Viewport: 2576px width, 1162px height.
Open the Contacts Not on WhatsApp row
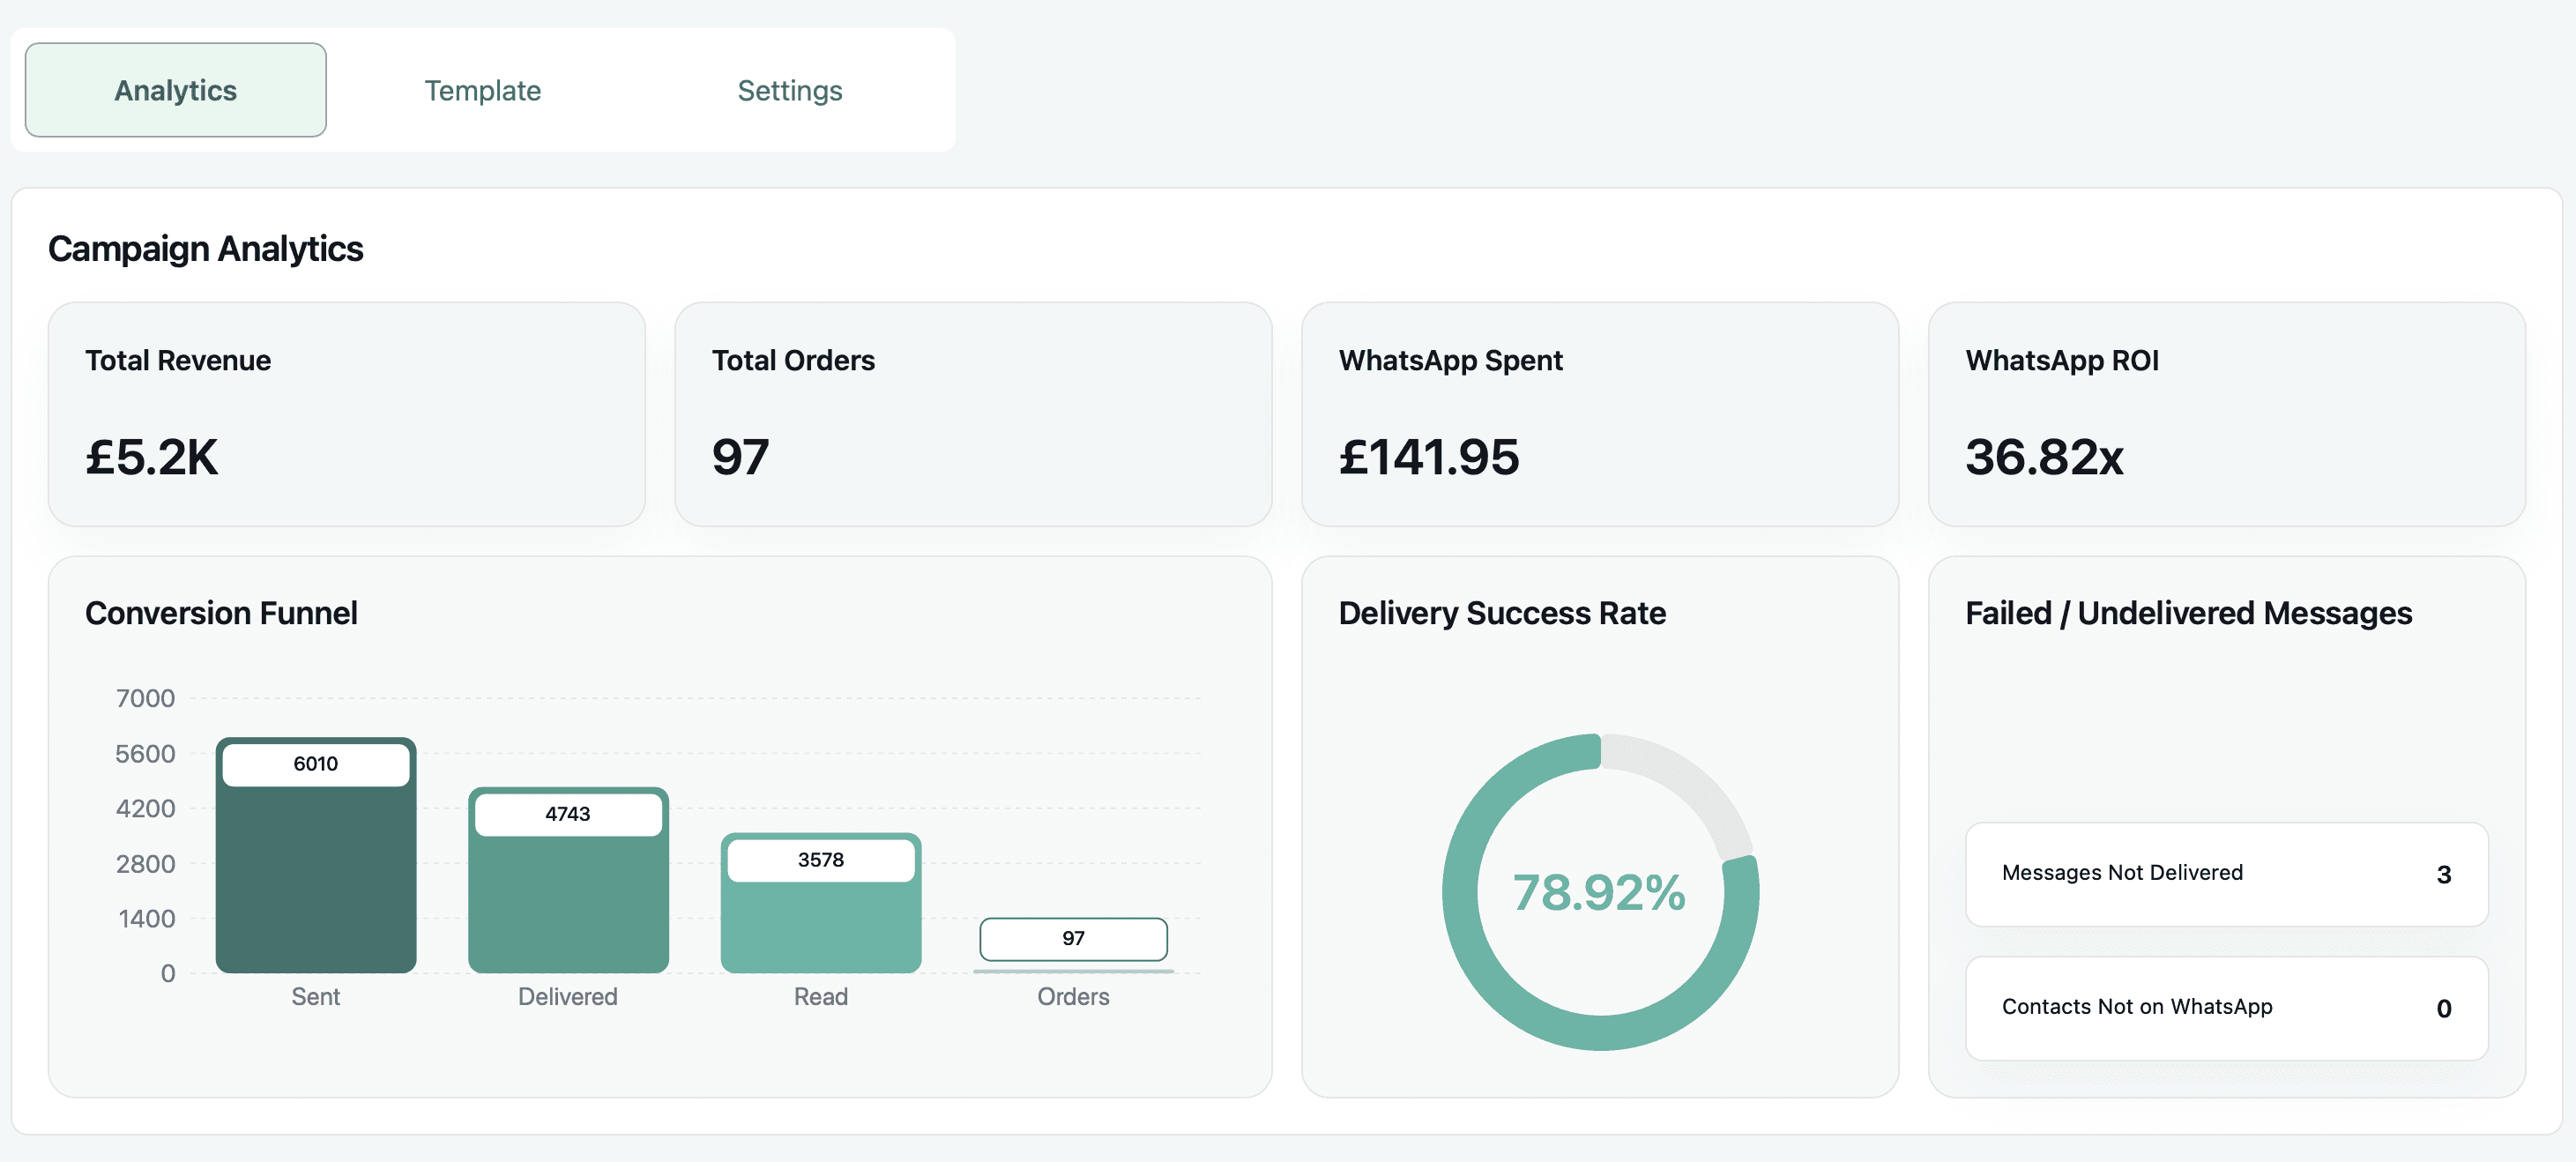(x=2225, y=1008)
